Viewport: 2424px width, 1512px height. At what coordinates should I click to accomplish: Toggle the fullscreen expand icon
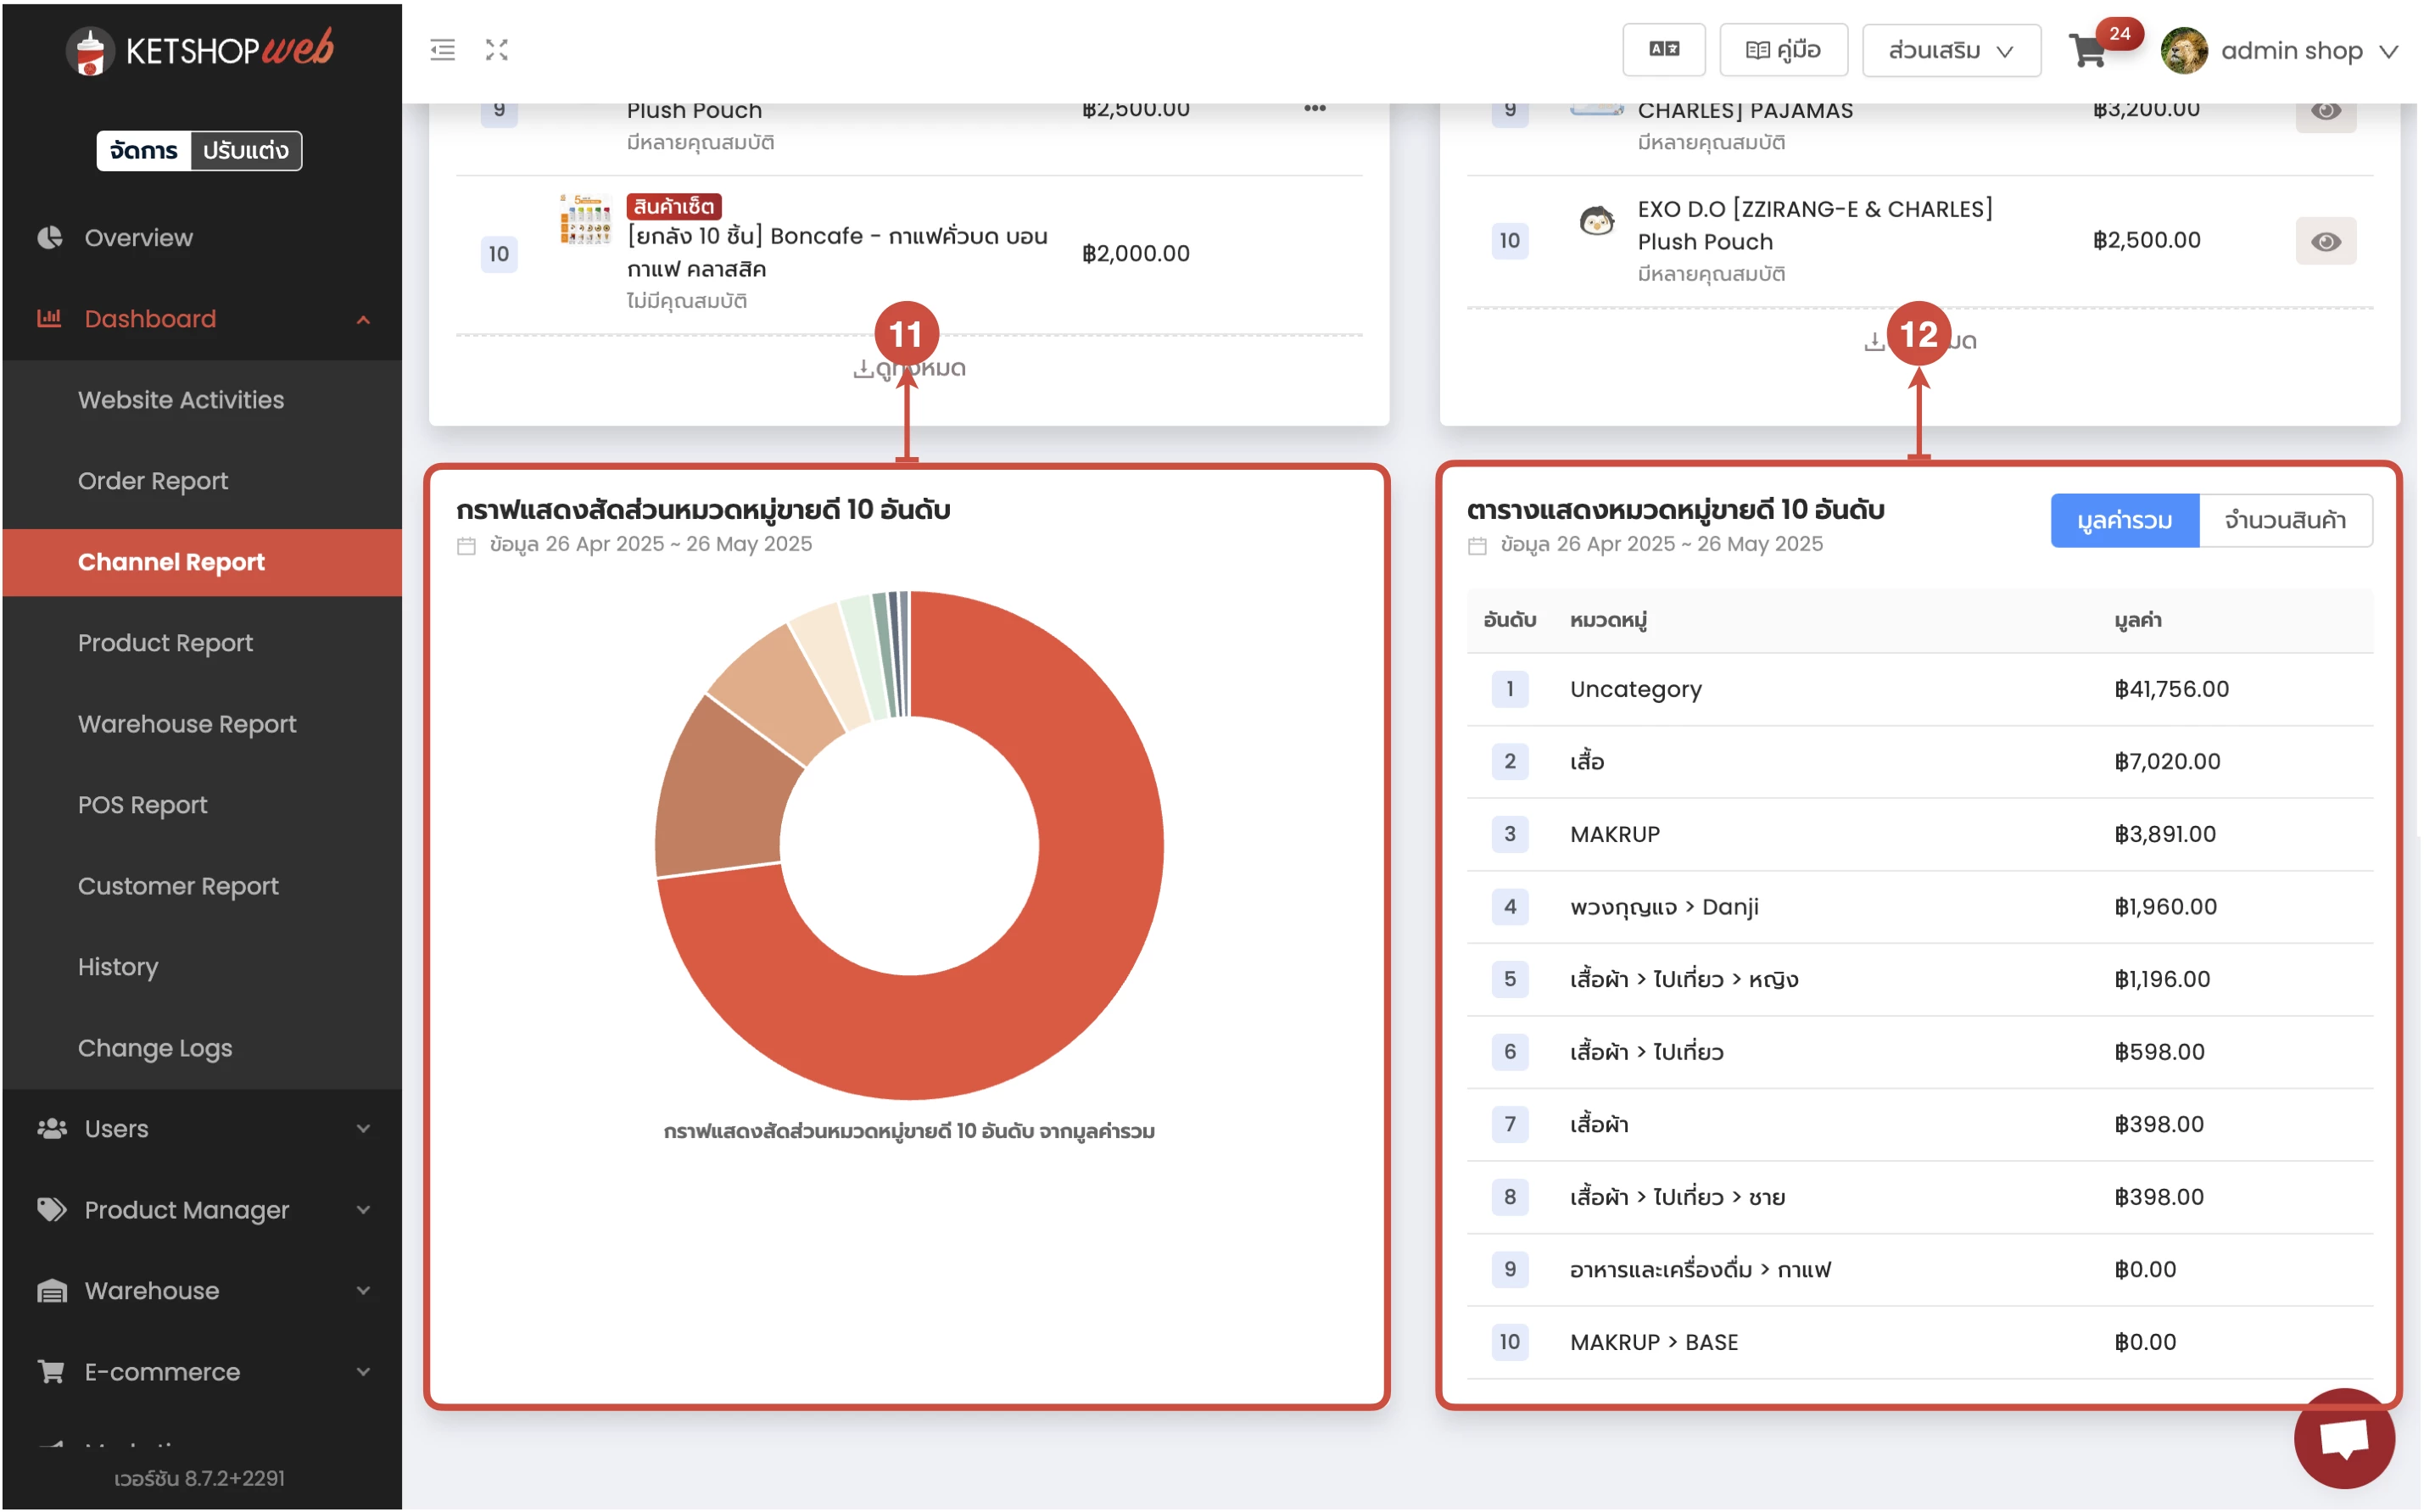497,50
